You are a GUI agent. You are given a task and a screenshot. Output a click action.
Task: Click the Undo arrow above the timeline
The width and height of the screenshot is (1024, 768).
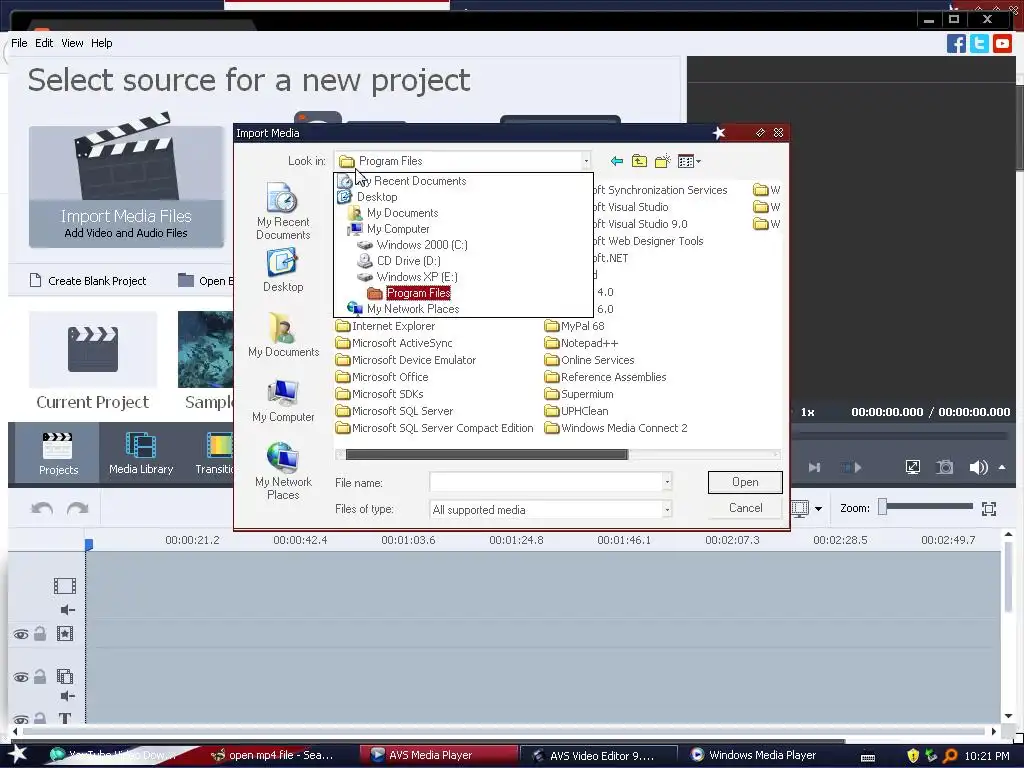[42, 508]
